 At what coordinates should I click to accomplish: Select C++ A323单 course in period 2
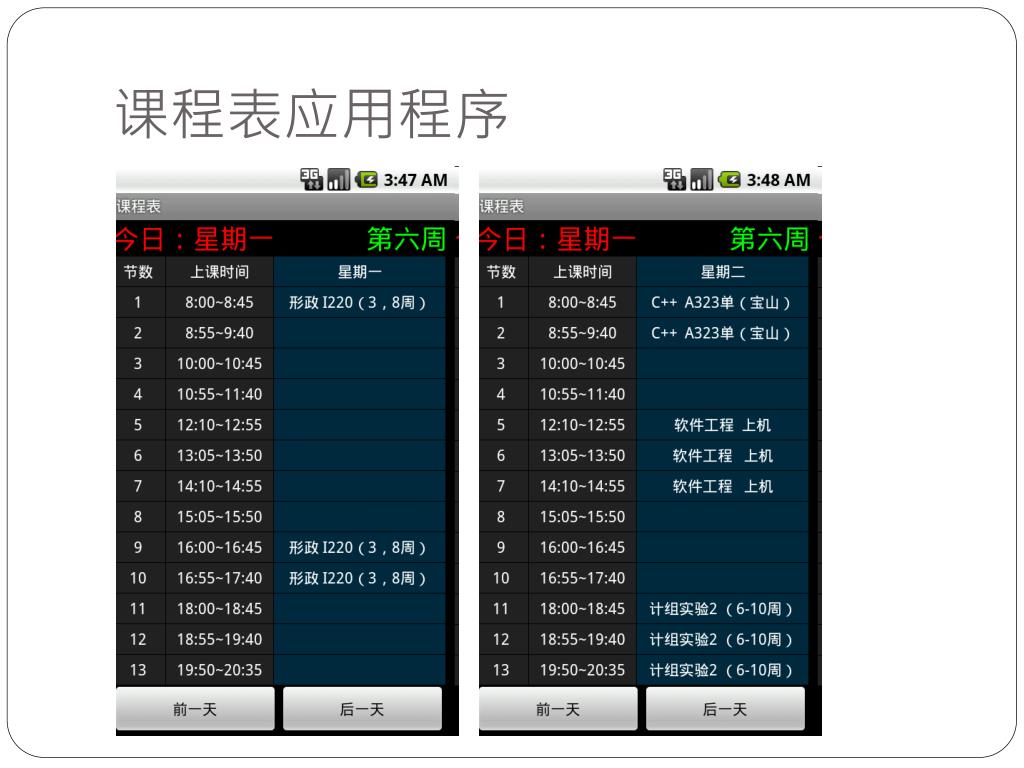click(x=723, y=333)
